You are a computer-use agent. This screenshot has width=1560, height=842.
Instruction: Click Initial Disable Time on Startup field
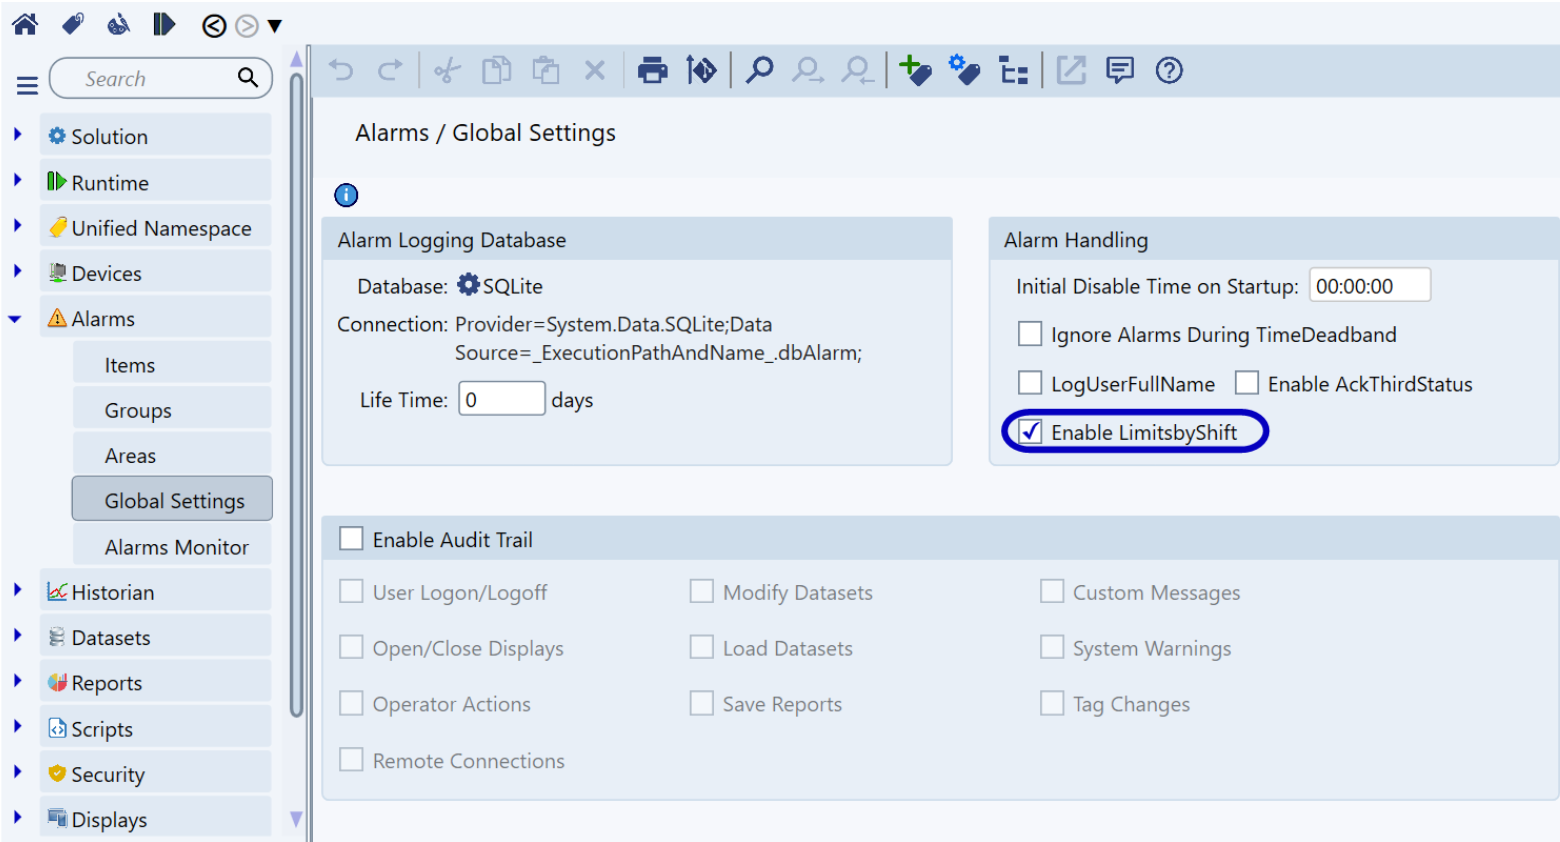(x=1369, y=286)
